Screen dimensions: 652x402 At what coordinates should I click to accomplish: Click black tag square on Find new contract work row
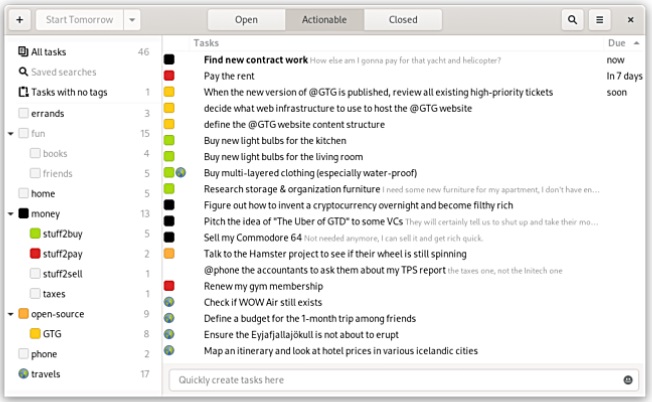click(169, 59)
